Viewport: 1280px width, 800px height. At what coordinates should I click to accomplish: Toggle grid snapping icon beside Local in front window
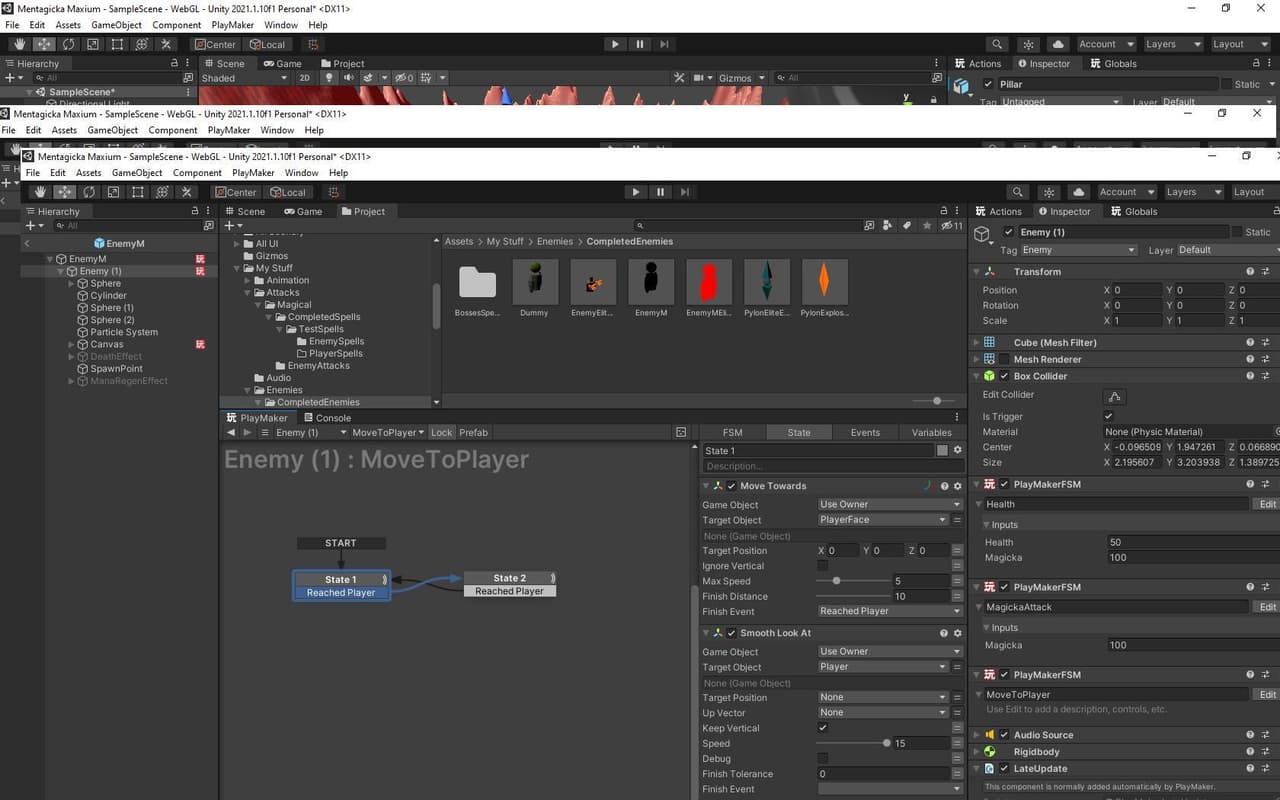[334, 192]
